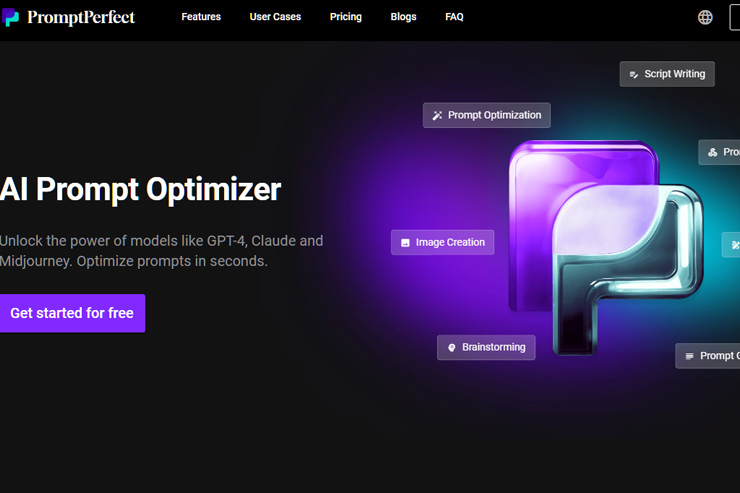
Task: Open the Features menu
Action: tap(201, 17)
